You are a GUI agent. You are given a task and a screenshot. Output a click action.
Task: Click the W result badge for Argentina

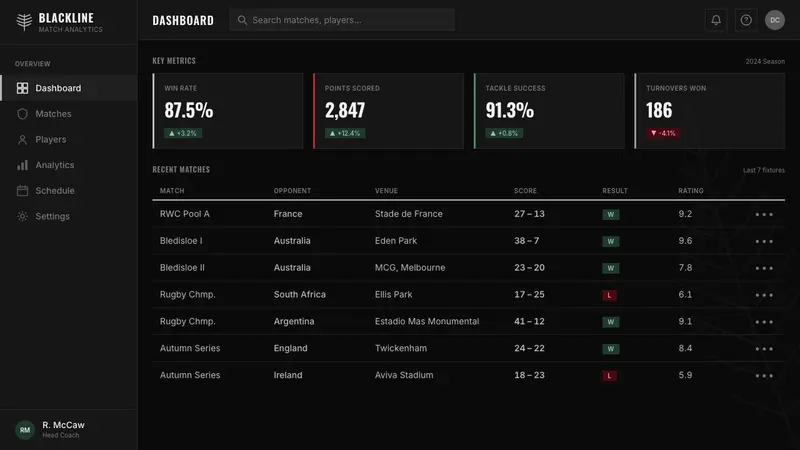click(611, 322)
